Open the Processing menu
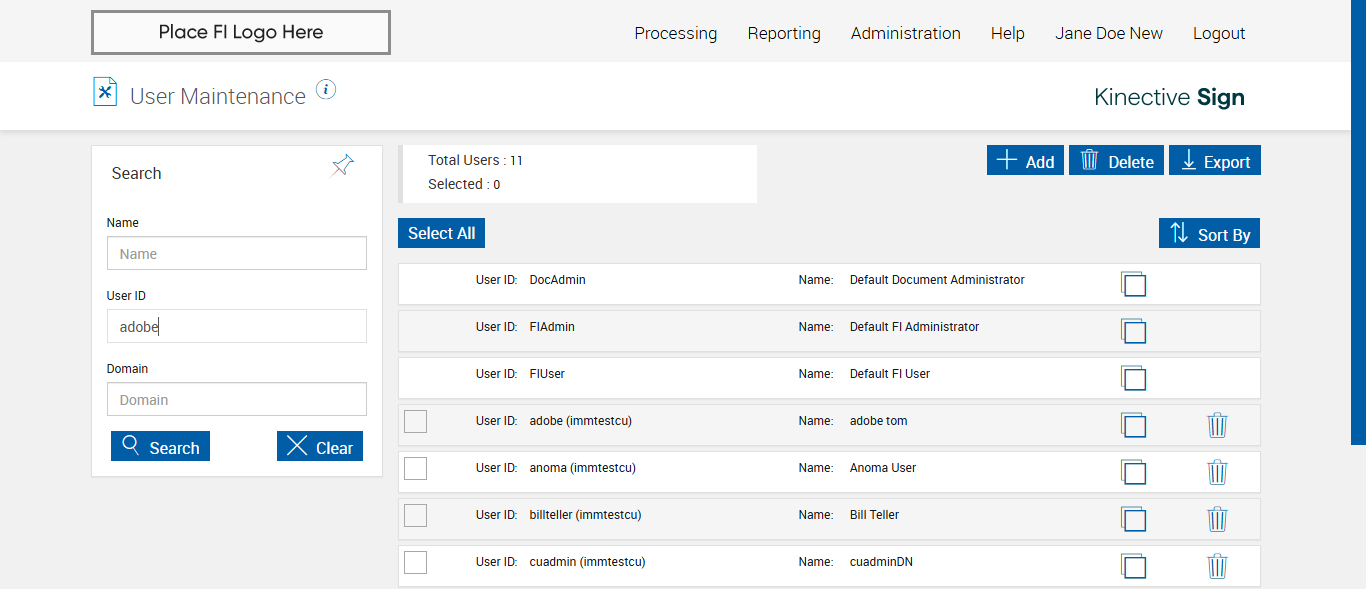The height and width of the screenshot is (589, 1366). pyautogui.click(x=675, y=33)
